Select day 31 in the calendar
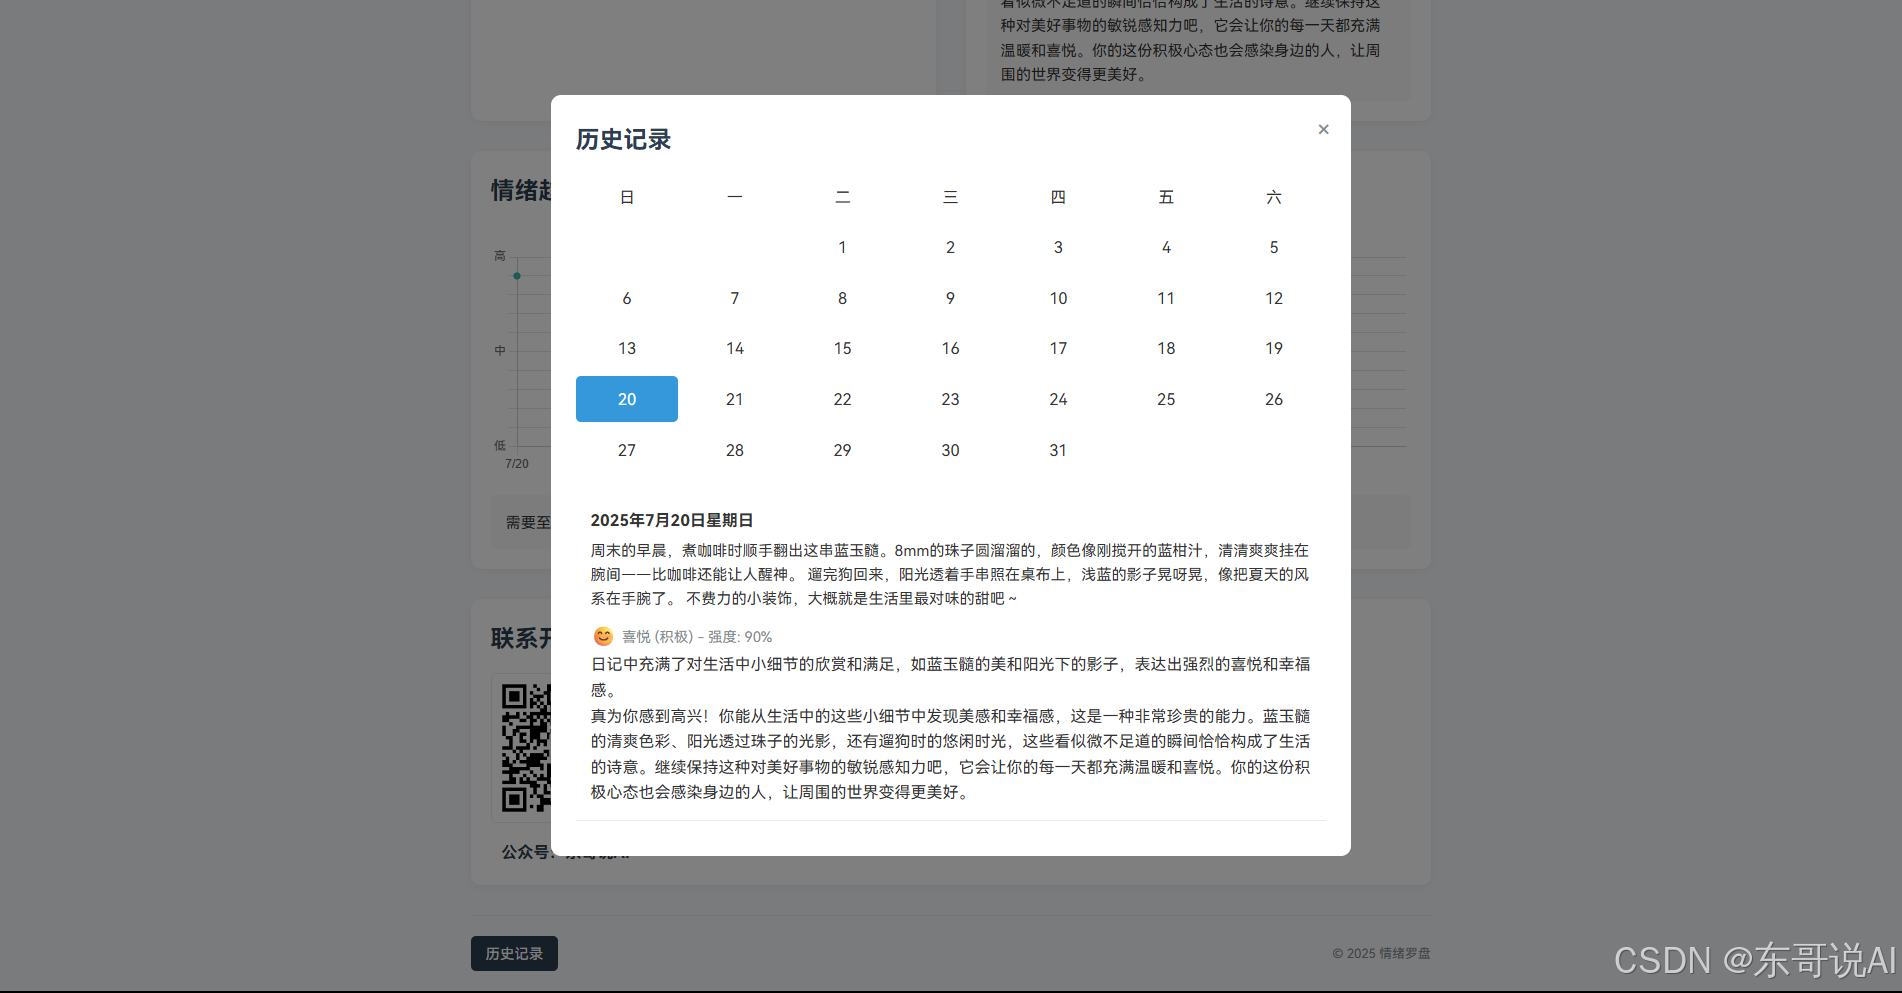This screenshot has width=1902, height=993. point(1058,450)
